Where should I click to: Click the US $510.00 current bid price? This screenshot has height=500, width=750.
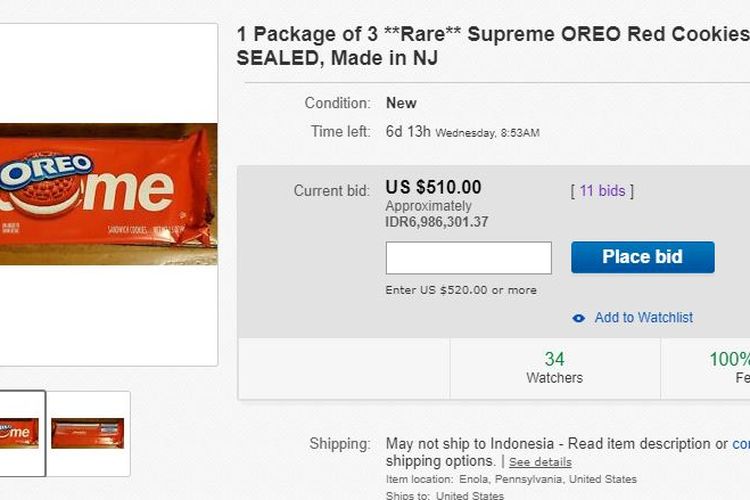[x=433, y=187]
